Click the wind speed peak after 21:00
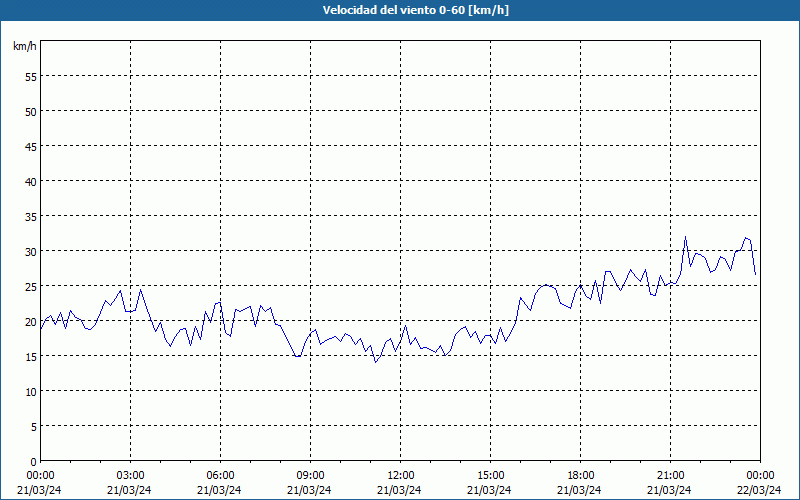The height and width of the screenshot is (500, 800). click(685, 237)
